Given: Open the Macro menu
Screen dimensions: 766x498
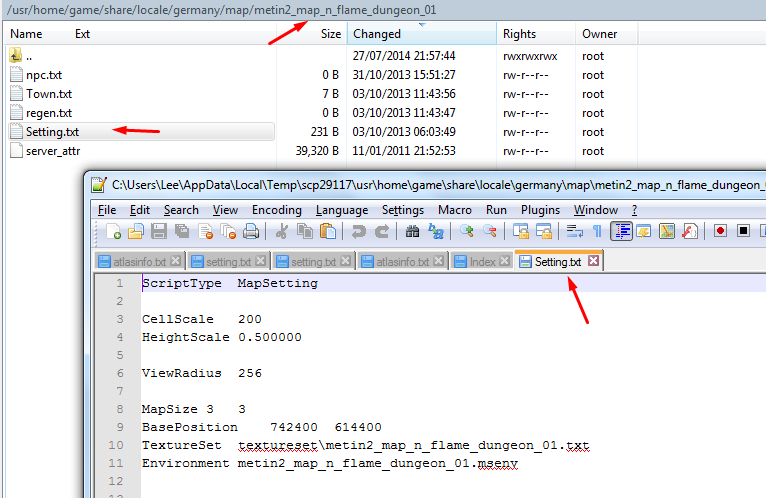Looking at the screenshot, I should [x=455, y=210].
